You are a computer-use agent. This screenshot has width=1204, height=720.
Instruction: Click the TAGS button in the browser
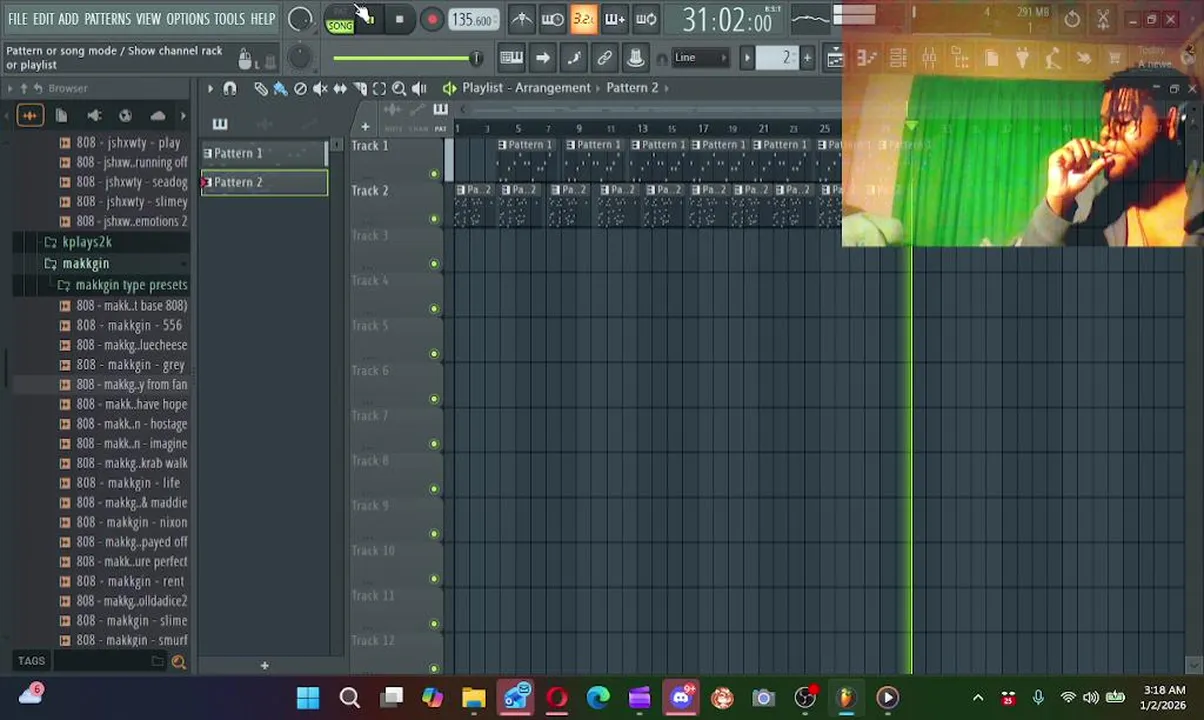[31, 661]
